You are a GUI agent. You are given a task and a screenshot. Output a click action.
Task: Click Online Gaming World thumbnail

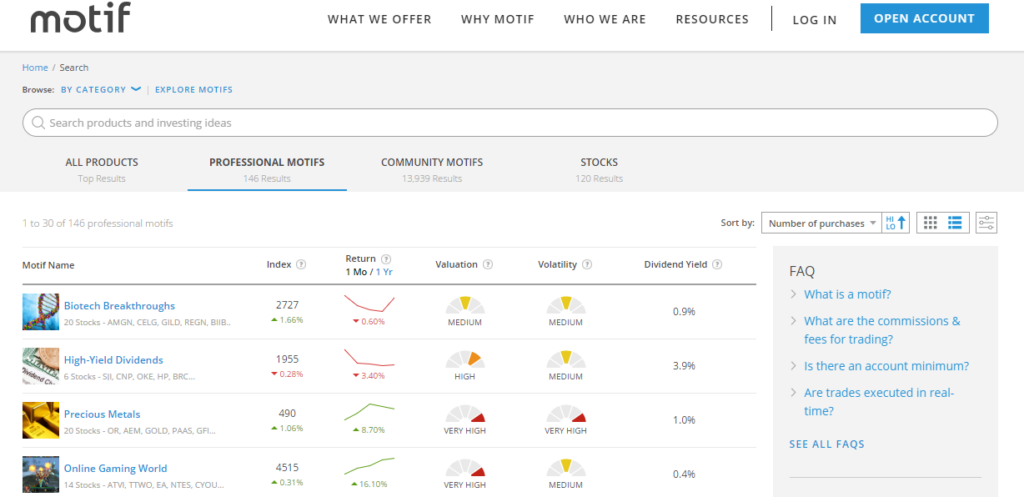(40, 474)
